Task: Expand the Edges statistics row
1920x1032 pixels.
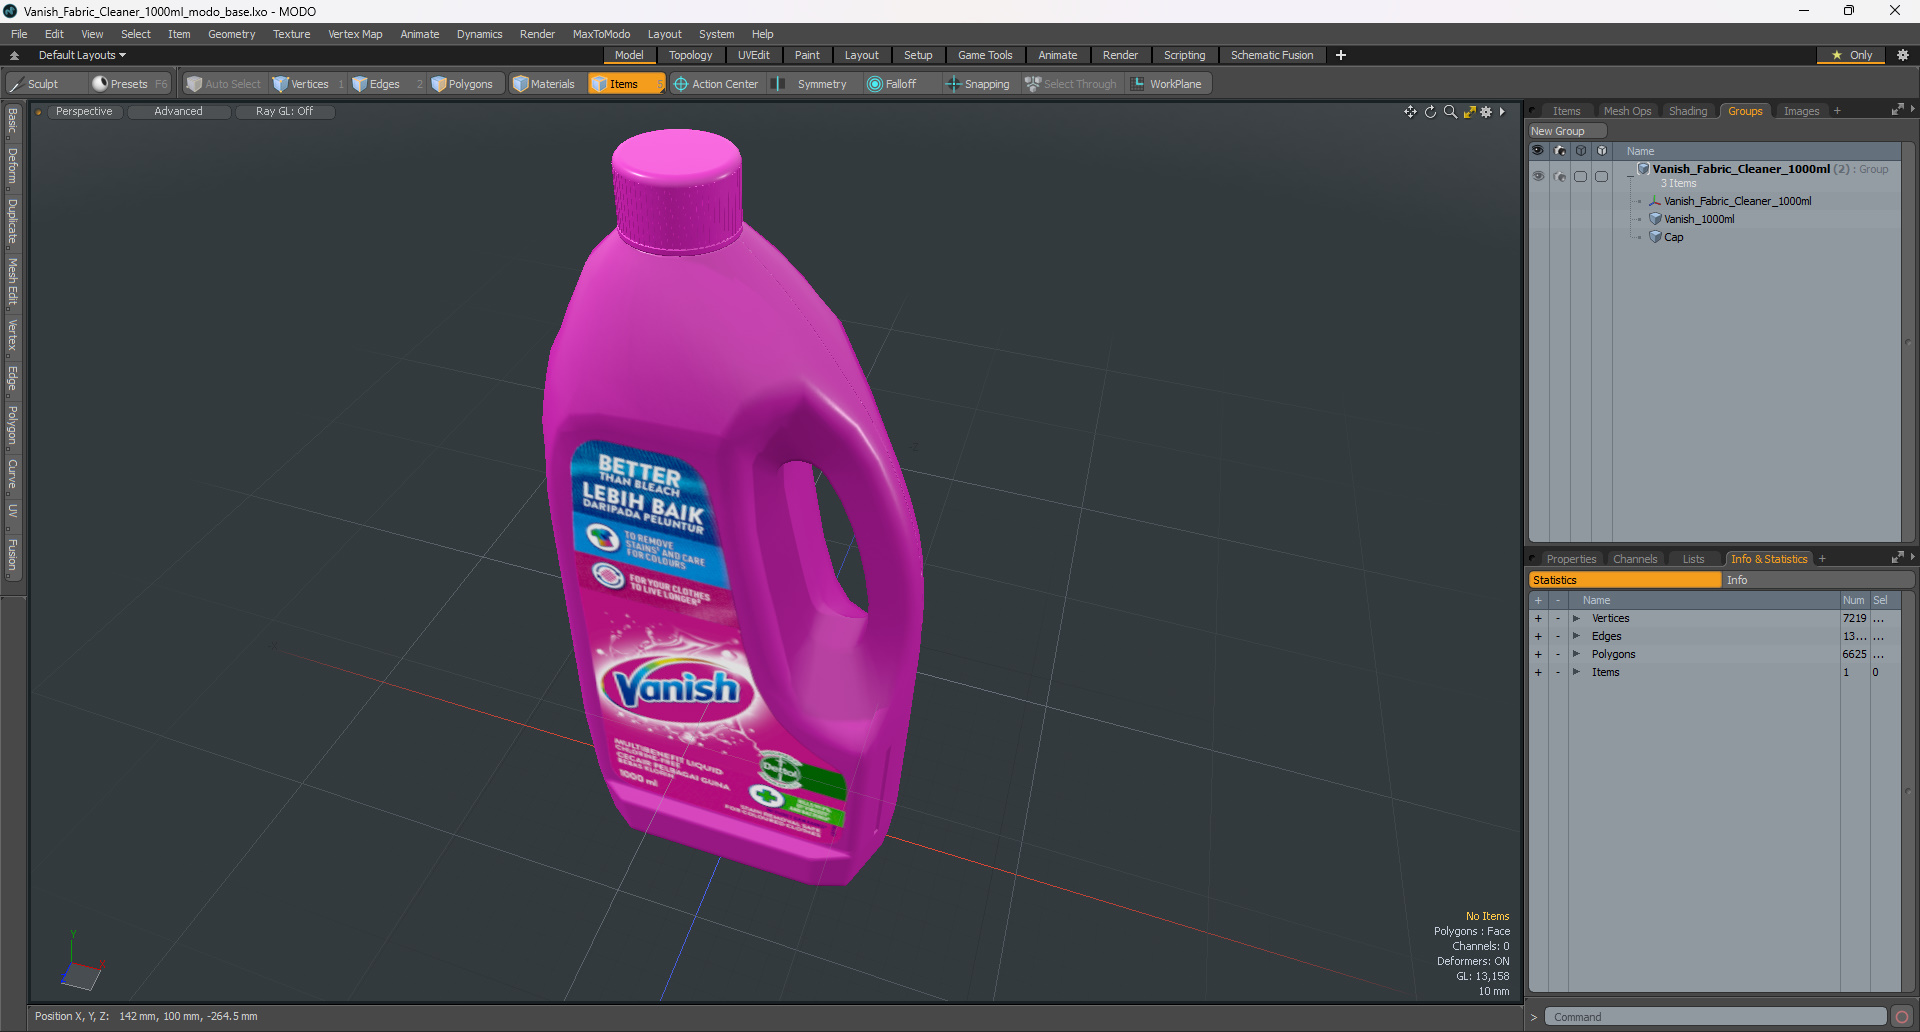Action: (x=1576, y=636)
